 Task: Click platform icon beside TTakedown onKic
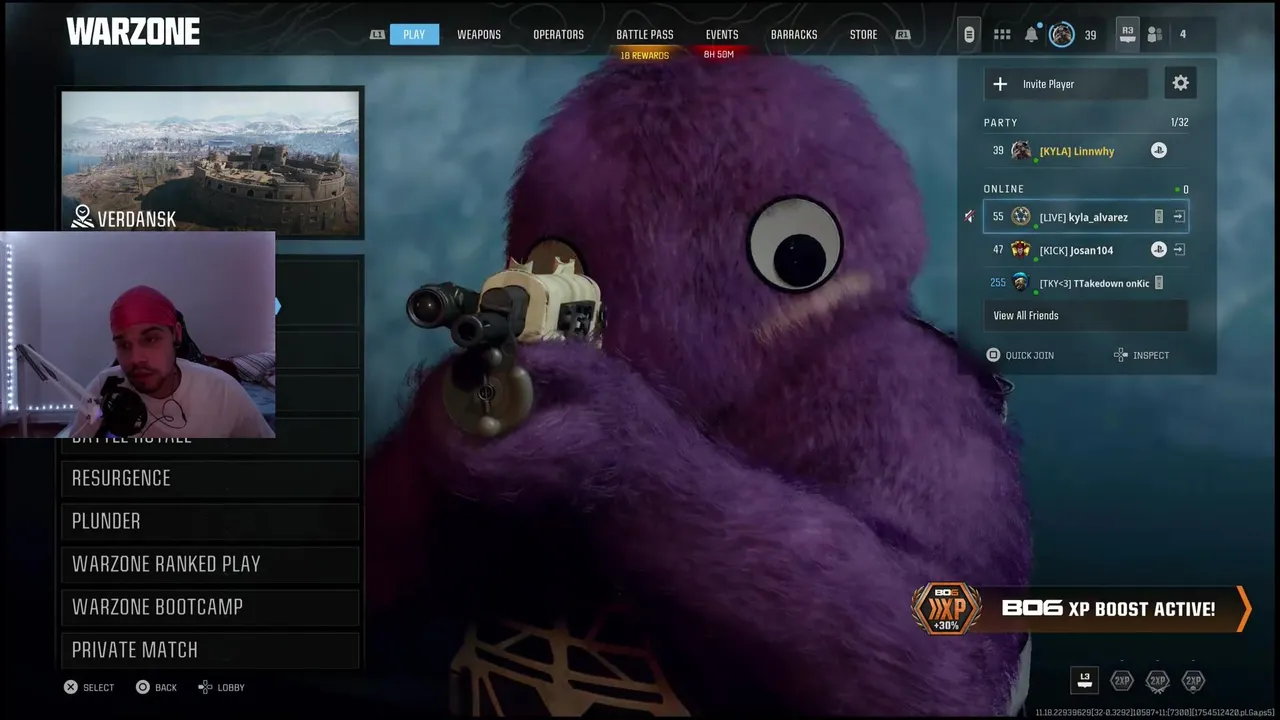[1159, 283]
